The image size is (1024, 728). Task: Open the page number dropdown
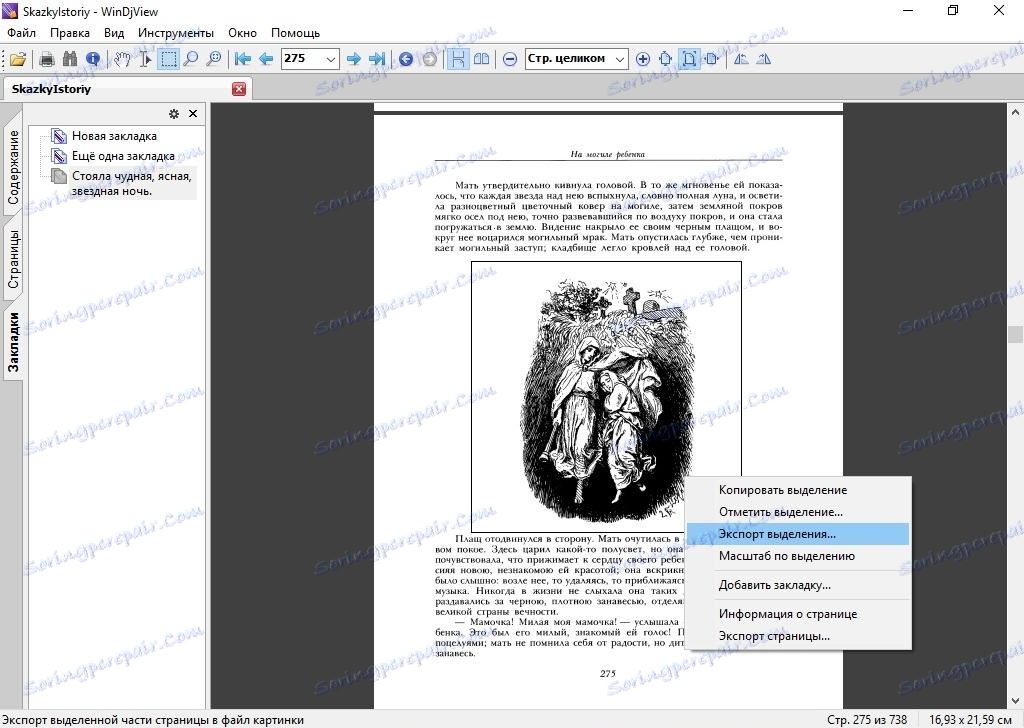tap(330, 59)
